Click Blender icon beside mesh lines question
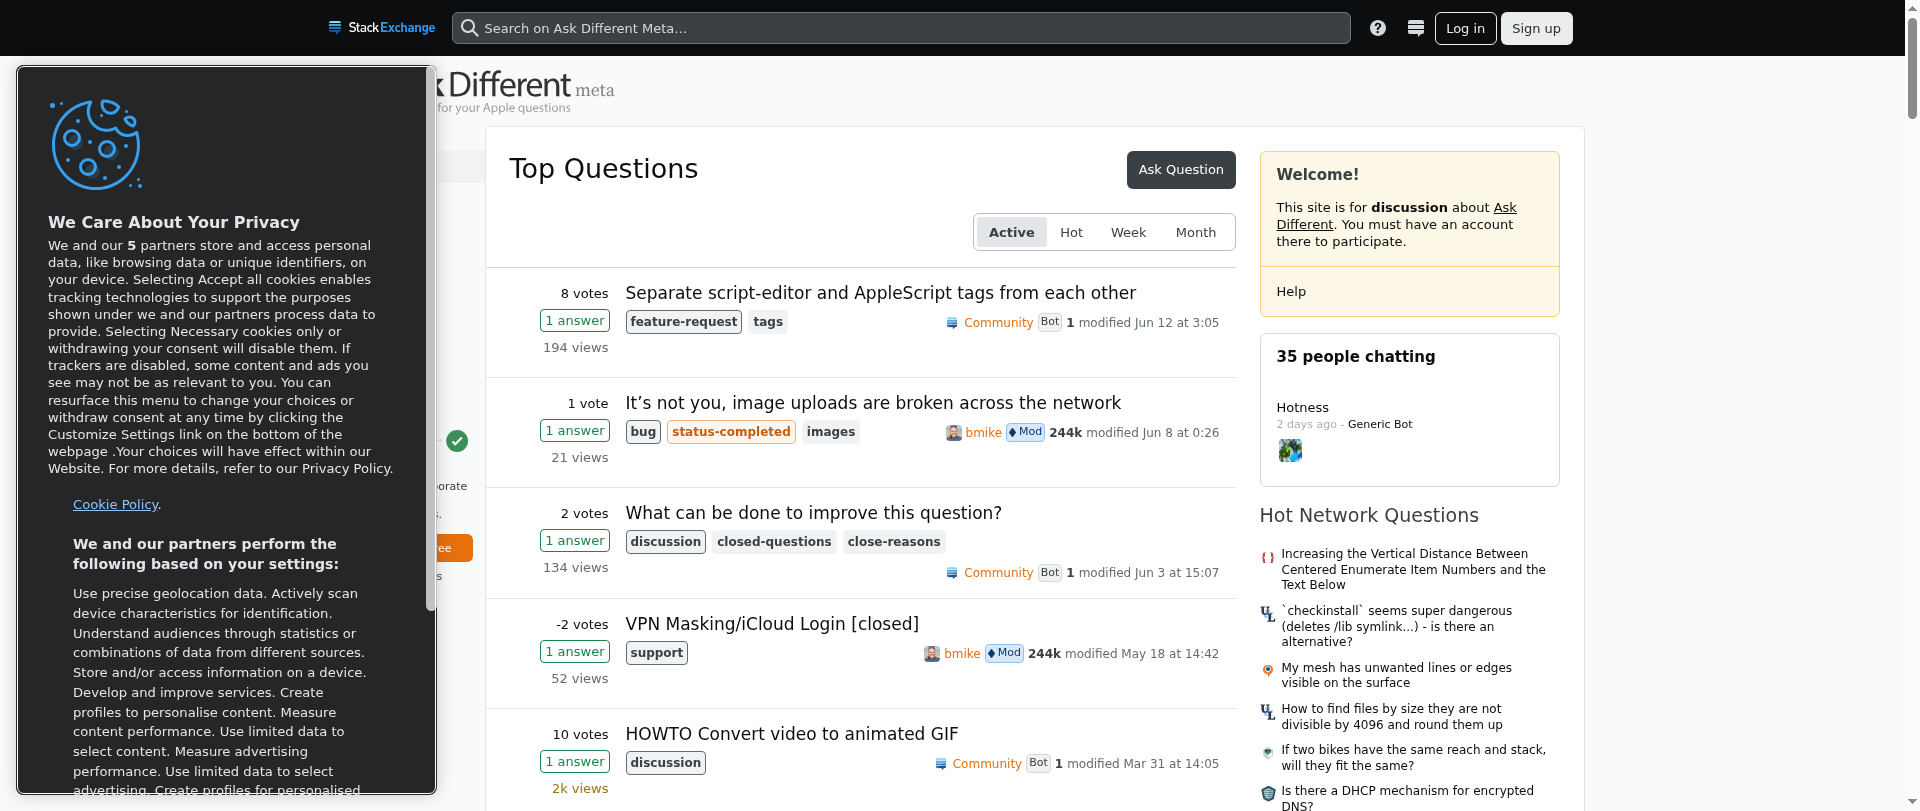 [1268, 671]
